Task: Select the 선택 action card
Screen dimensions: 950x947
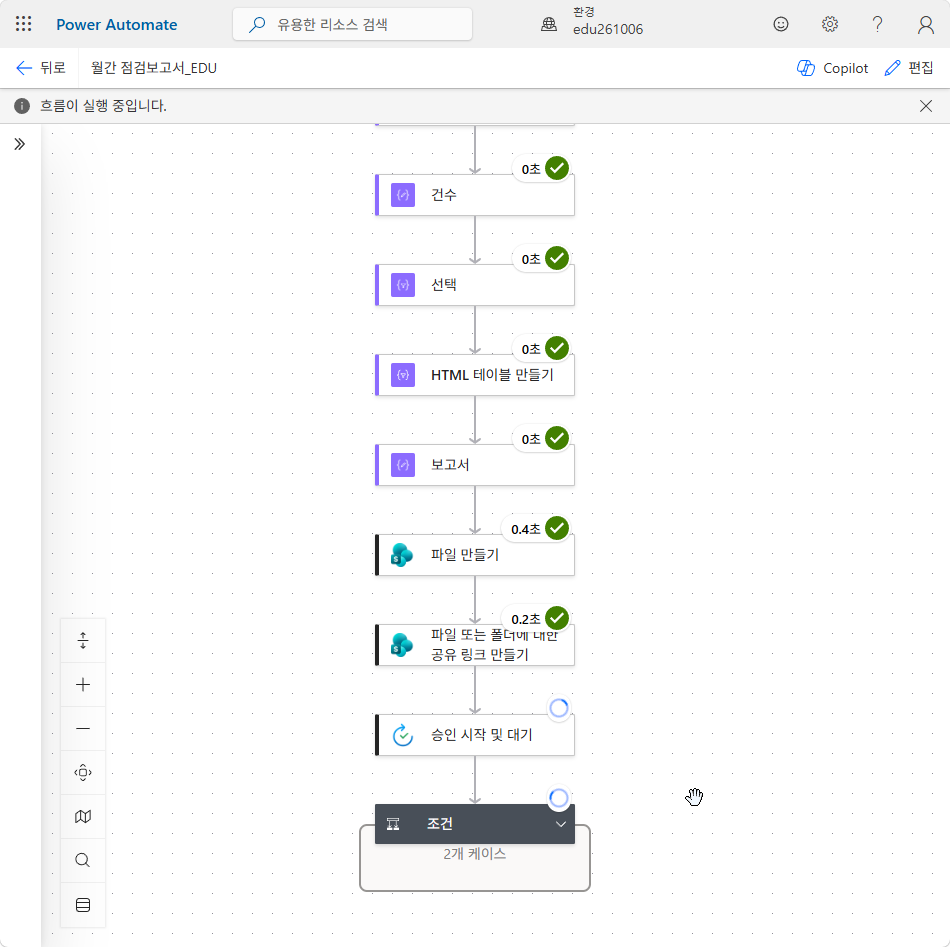Action: [474, 285]
